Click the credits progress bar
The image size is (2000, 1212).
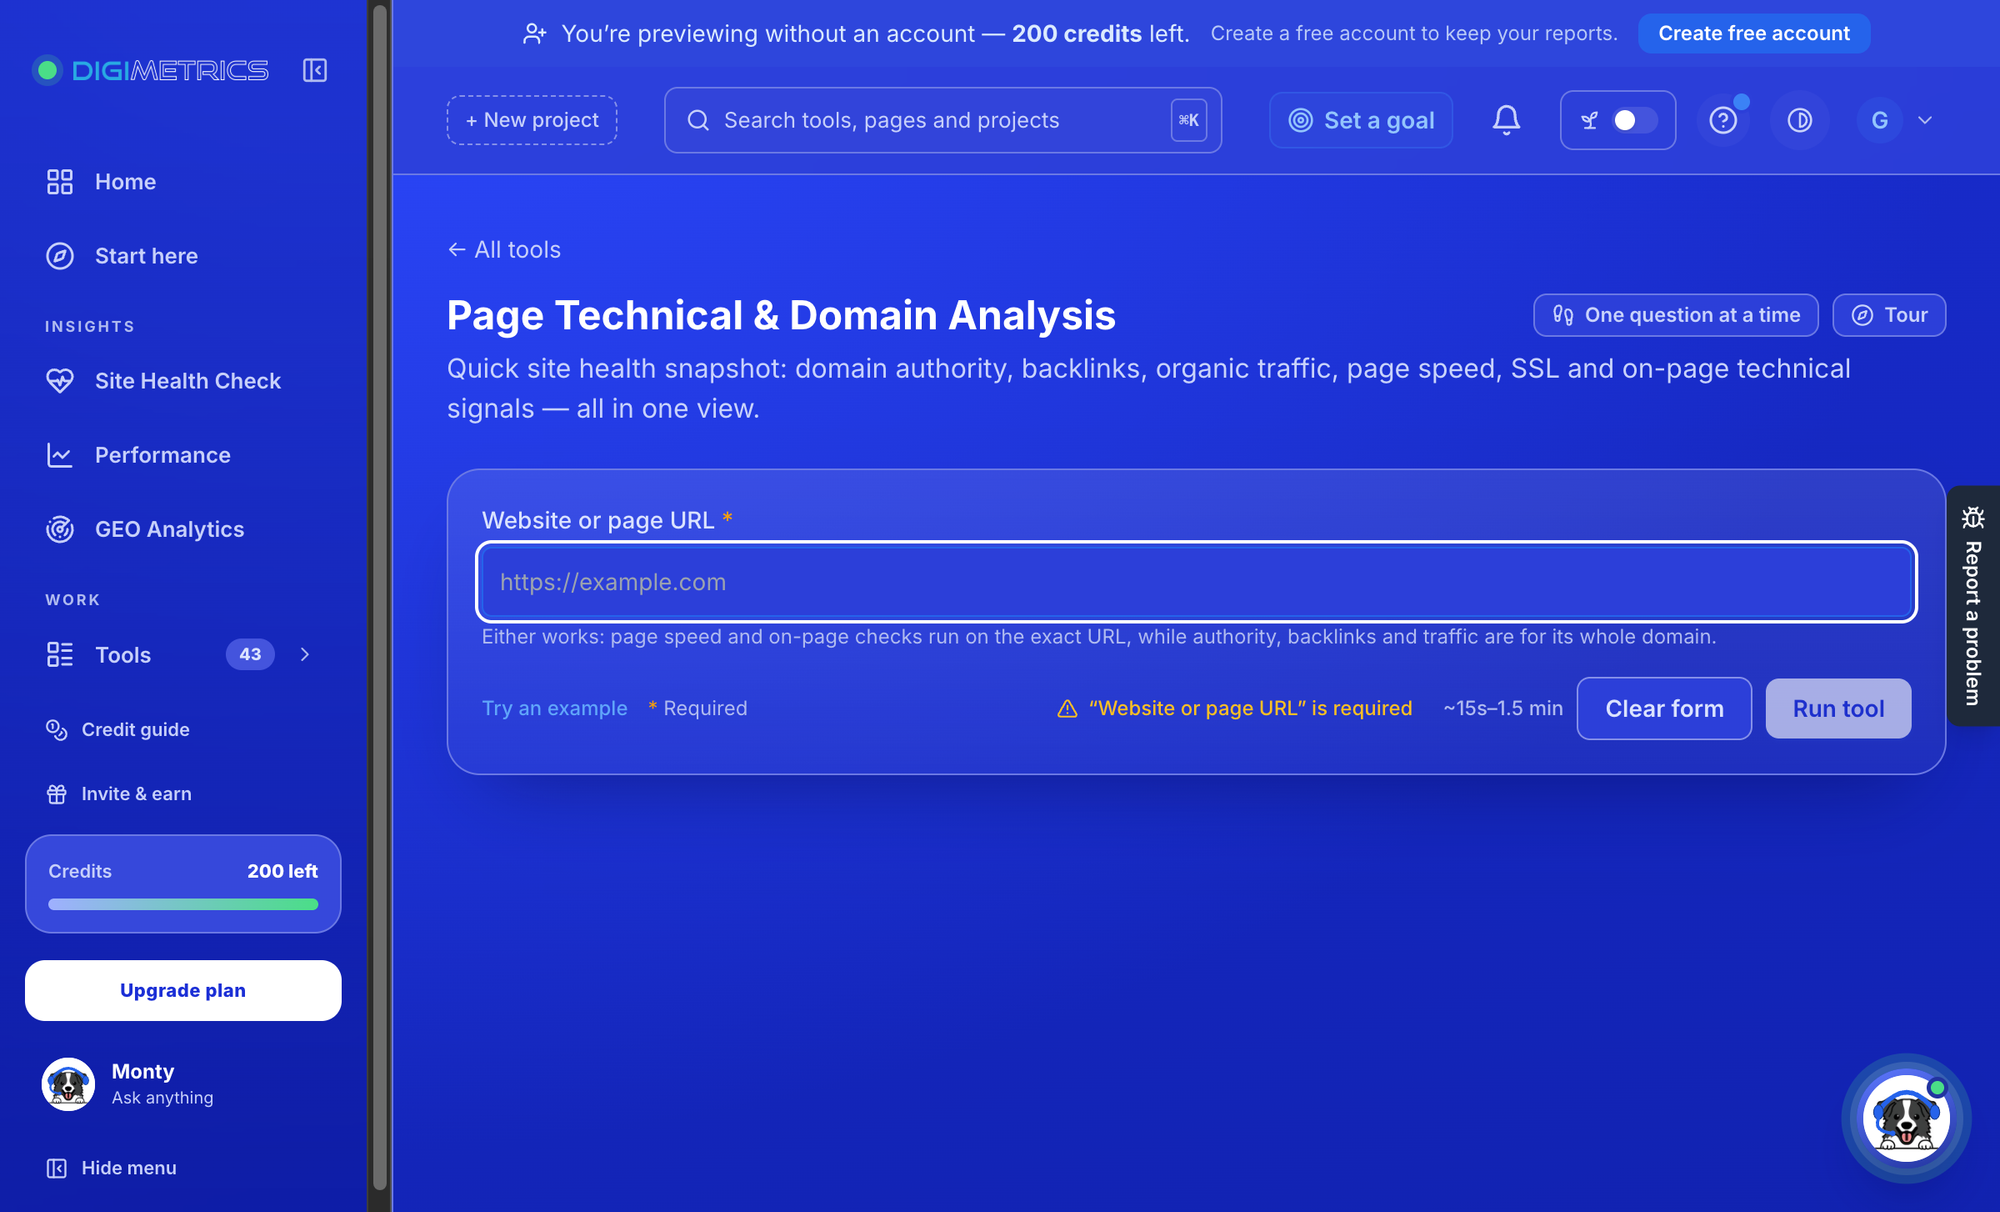(183, 904)
